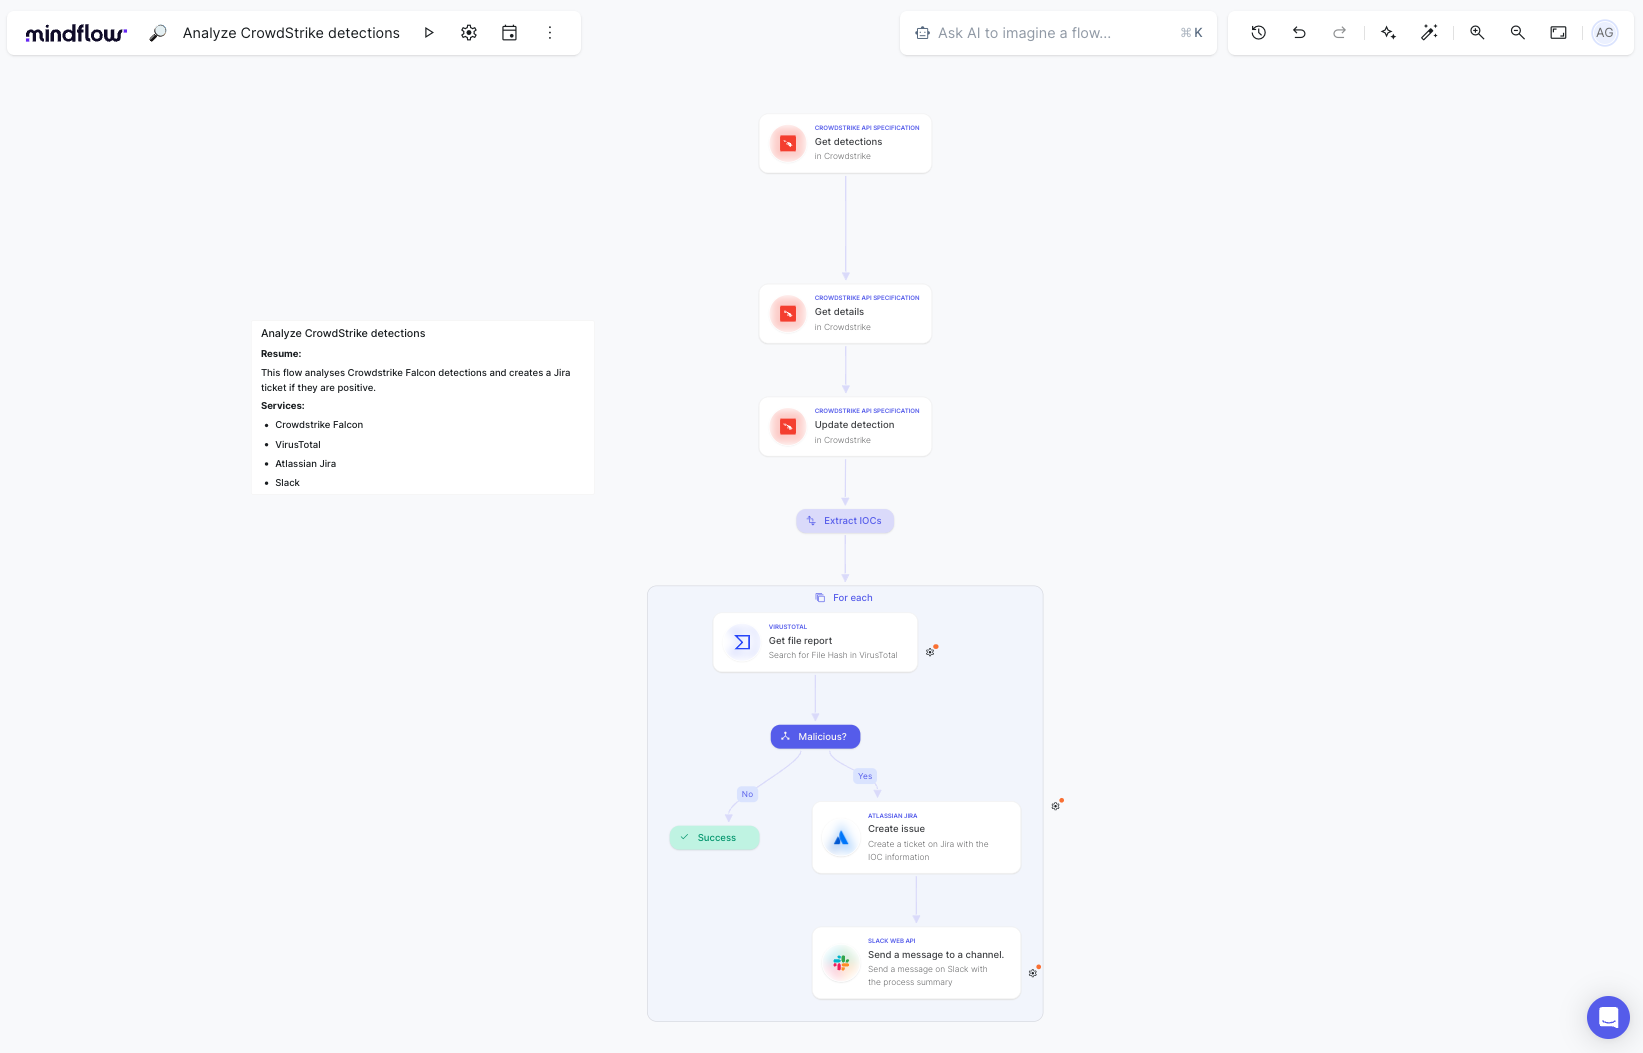The height and width of the screenshot is (1053, 1643).
Task: Run the flow with the play button
Action: (x=429, y=33)
